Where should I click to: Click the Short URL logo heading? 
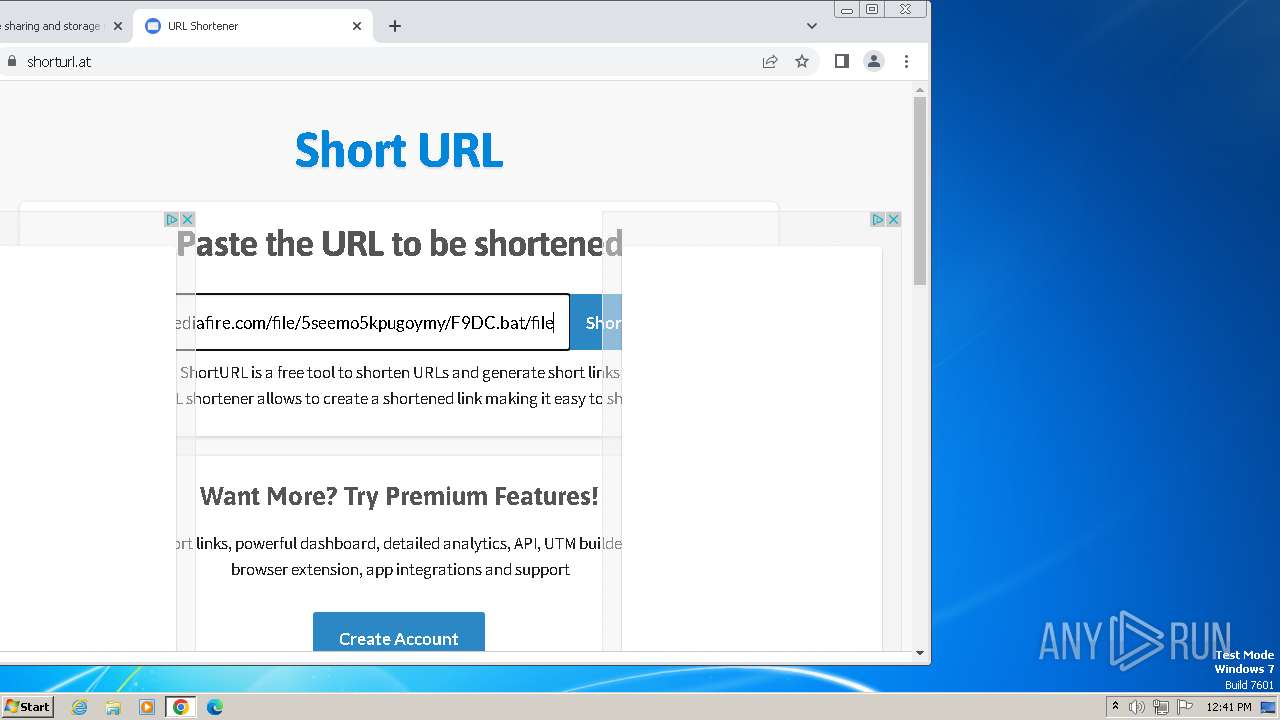click(x=398, y=150)
